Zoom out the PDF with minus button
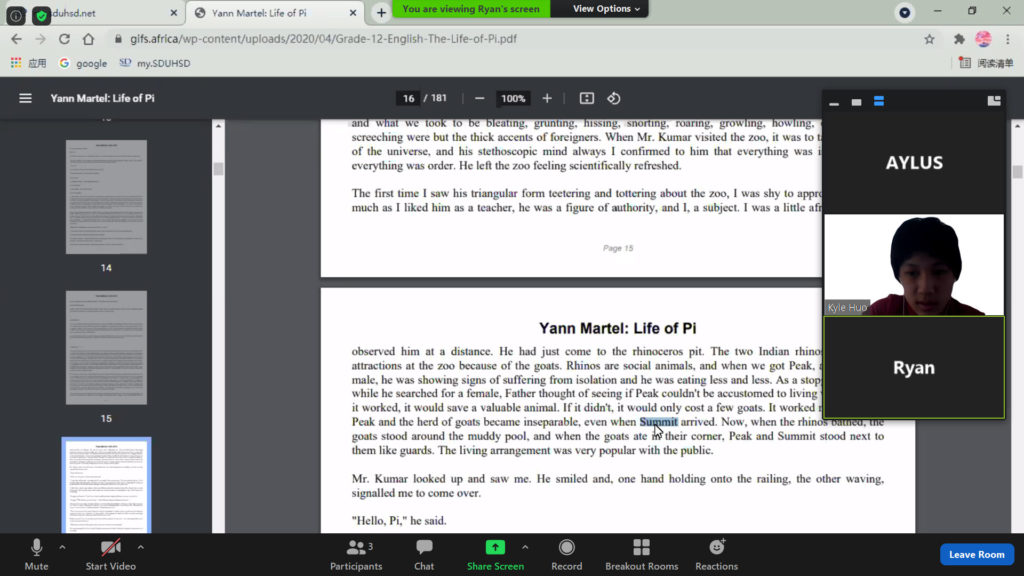This screenshot has width=1024, height=576. (479, 99)
